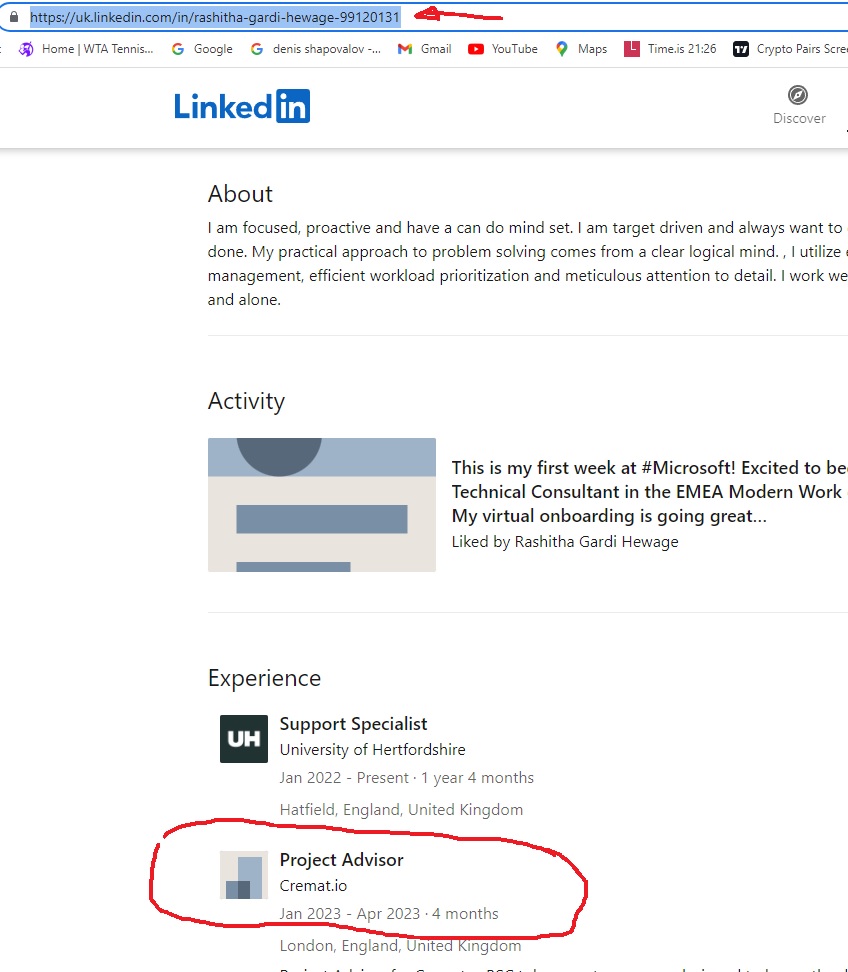Open the 'This is my first week at #Microsoft' post
Screen dimensions: 848x972
649,492
